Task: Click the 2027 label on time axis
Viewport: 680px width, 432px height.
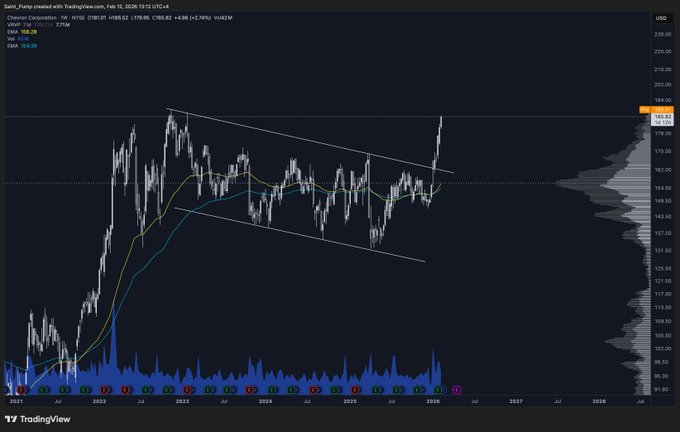Action: tap(516, 401)
